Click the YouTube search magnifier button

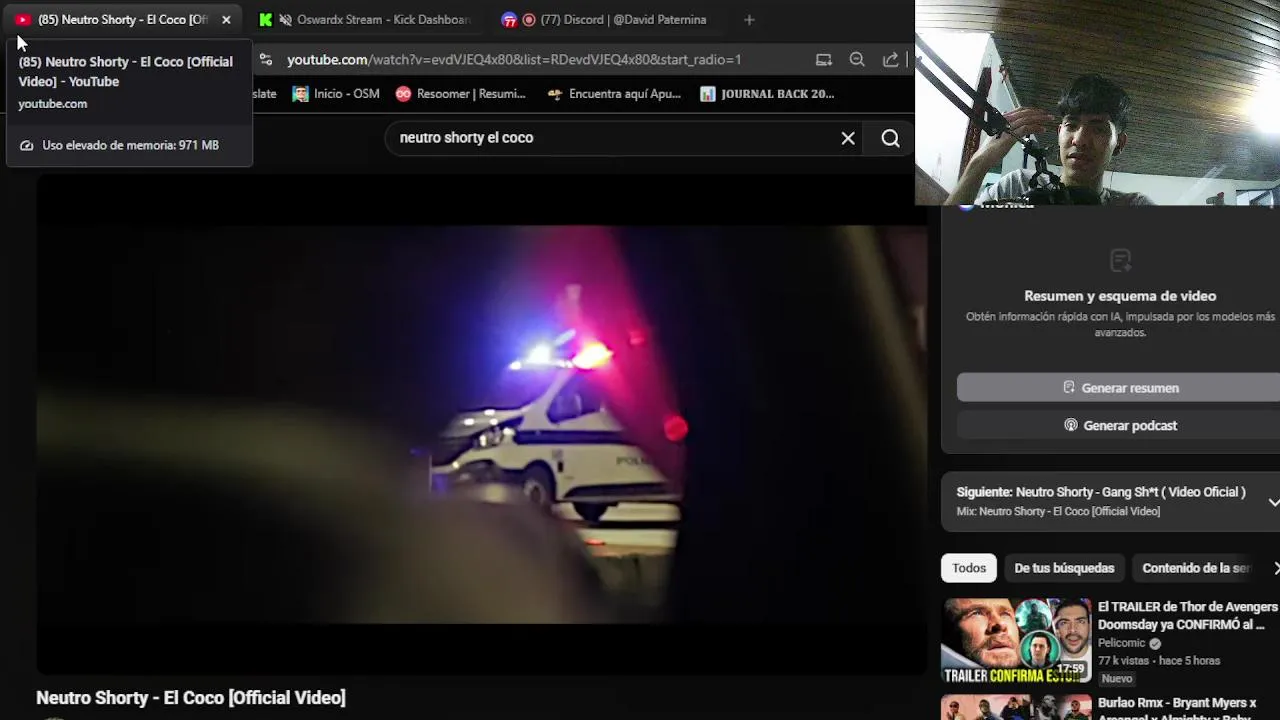[x=890, y=138]
